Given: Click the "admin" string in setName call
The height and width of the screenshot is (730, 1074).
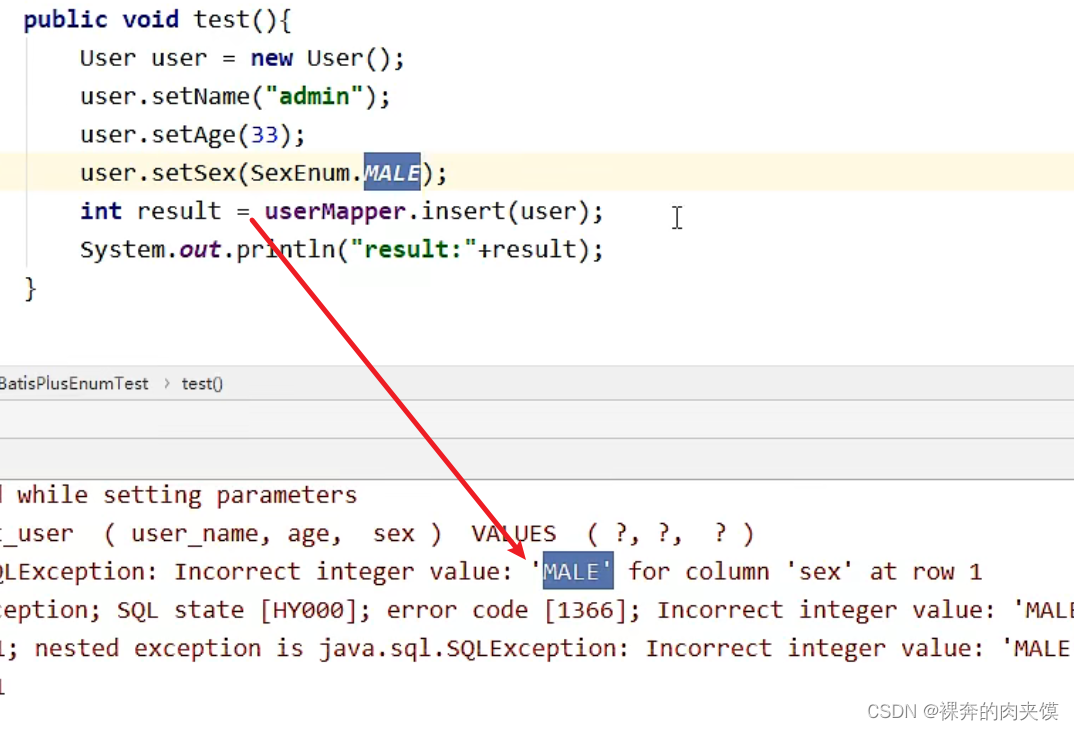Looking at the screenshot, I should click(x=314, y=96).
